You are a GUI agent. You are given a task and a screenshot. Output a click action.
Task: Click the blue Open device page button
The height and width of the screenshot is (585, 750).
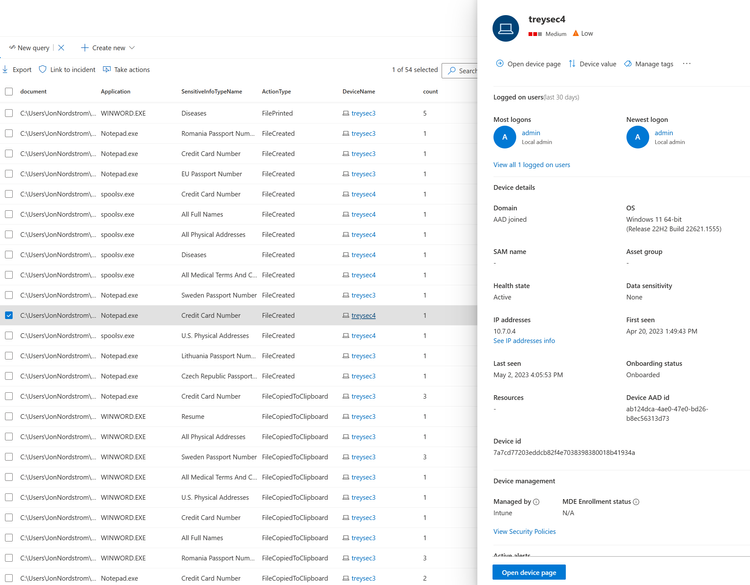(529, 573)
